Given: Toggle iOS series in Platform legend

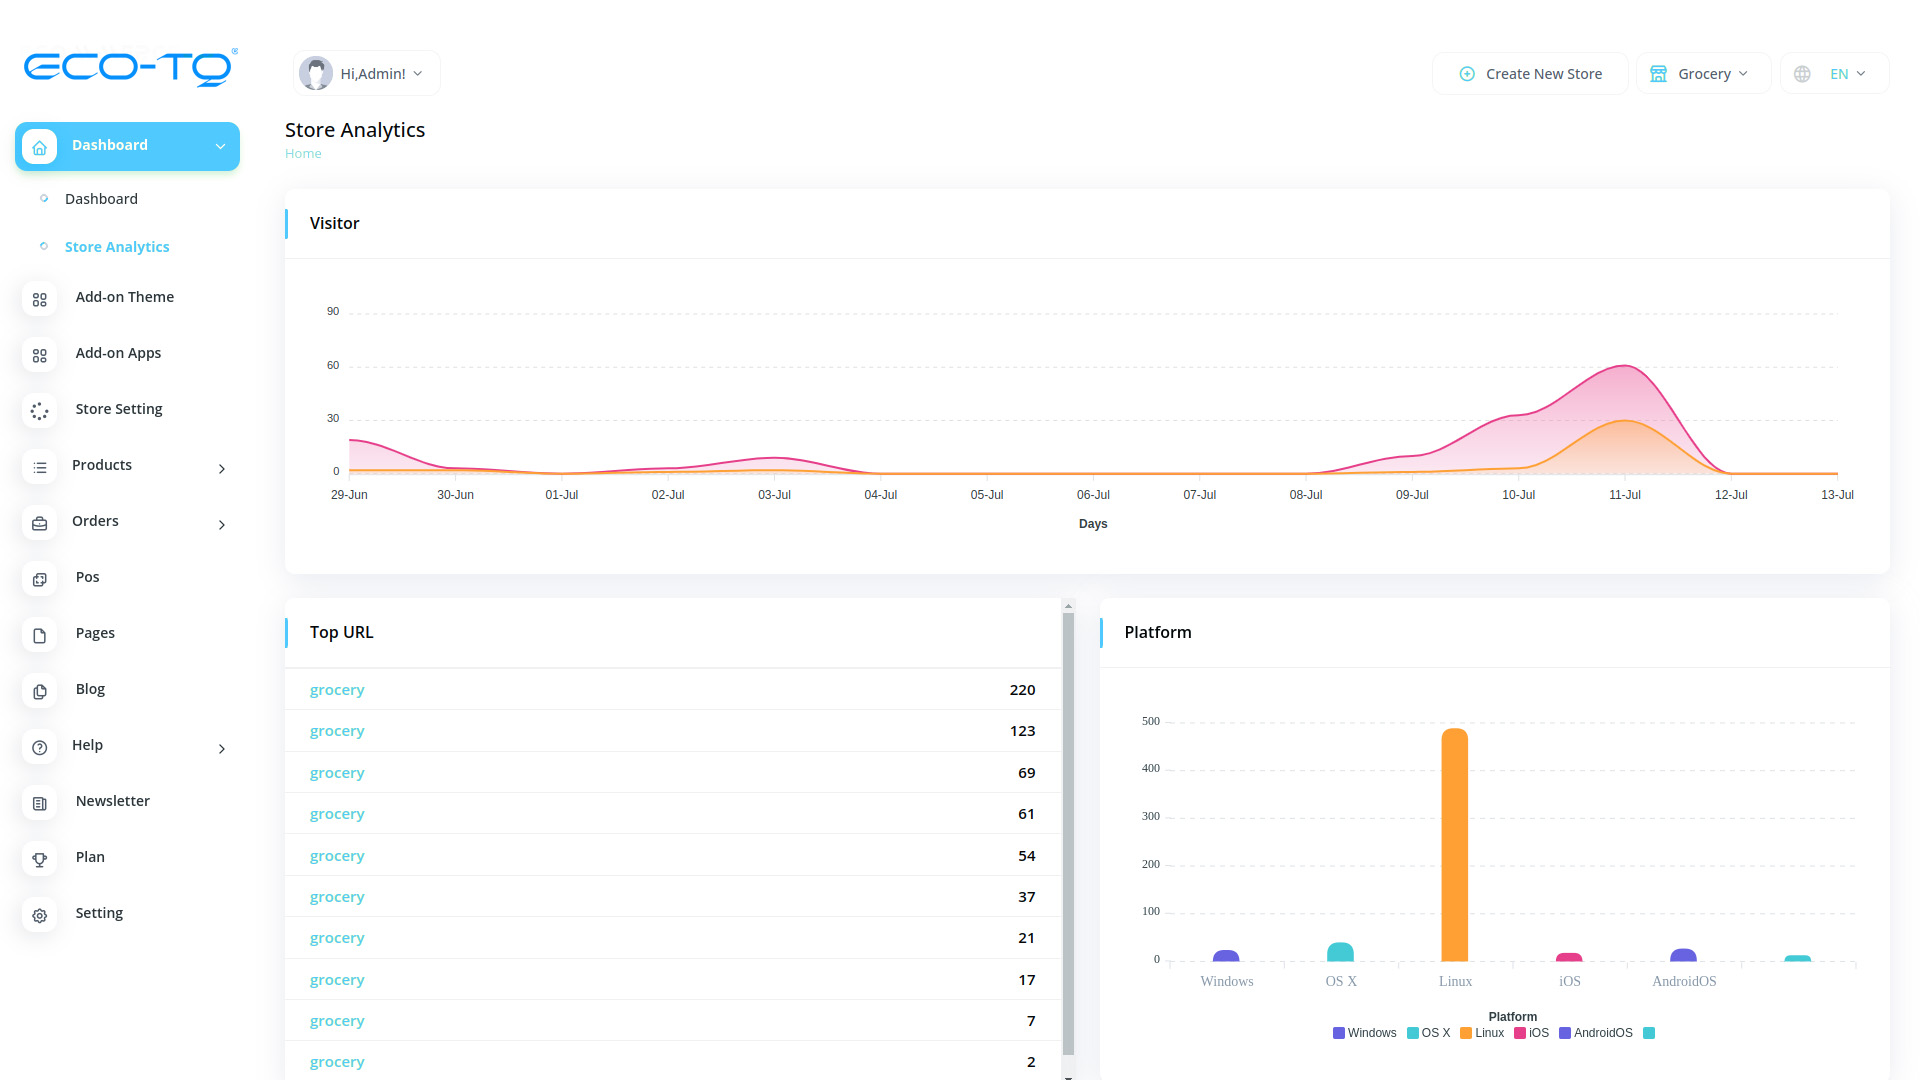Looking at the screenshot, I should point(1531,1033).
